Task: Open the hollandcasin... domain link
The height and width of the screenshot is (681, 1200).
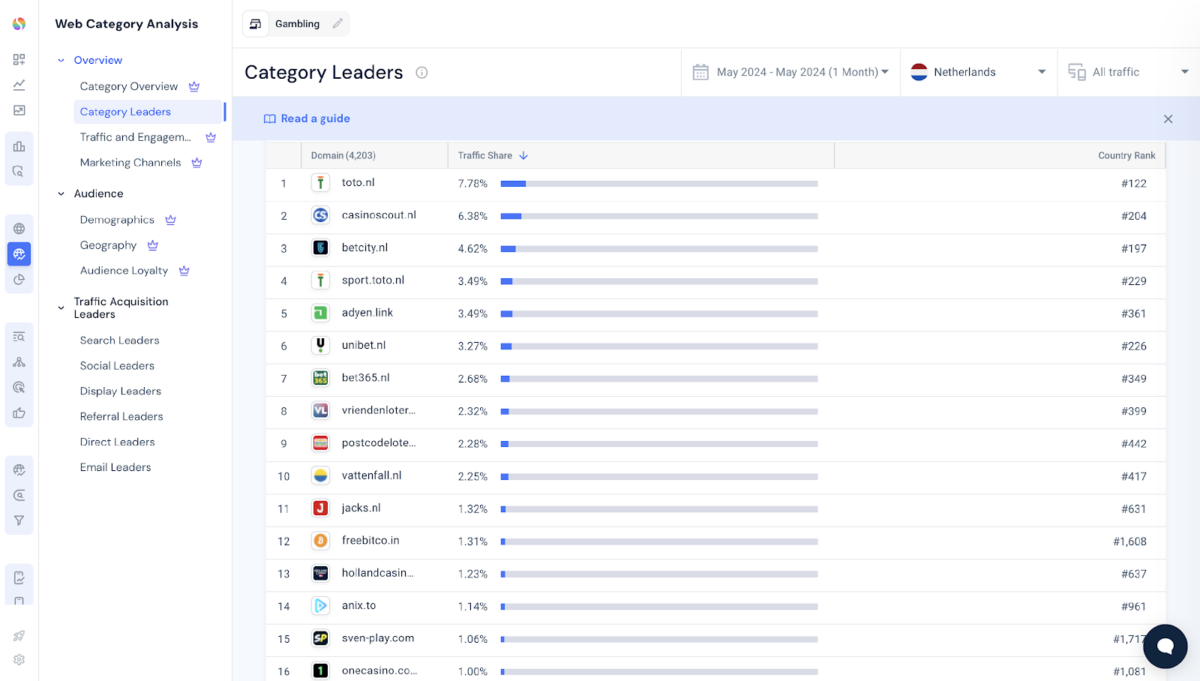Action: click(378, 573)
